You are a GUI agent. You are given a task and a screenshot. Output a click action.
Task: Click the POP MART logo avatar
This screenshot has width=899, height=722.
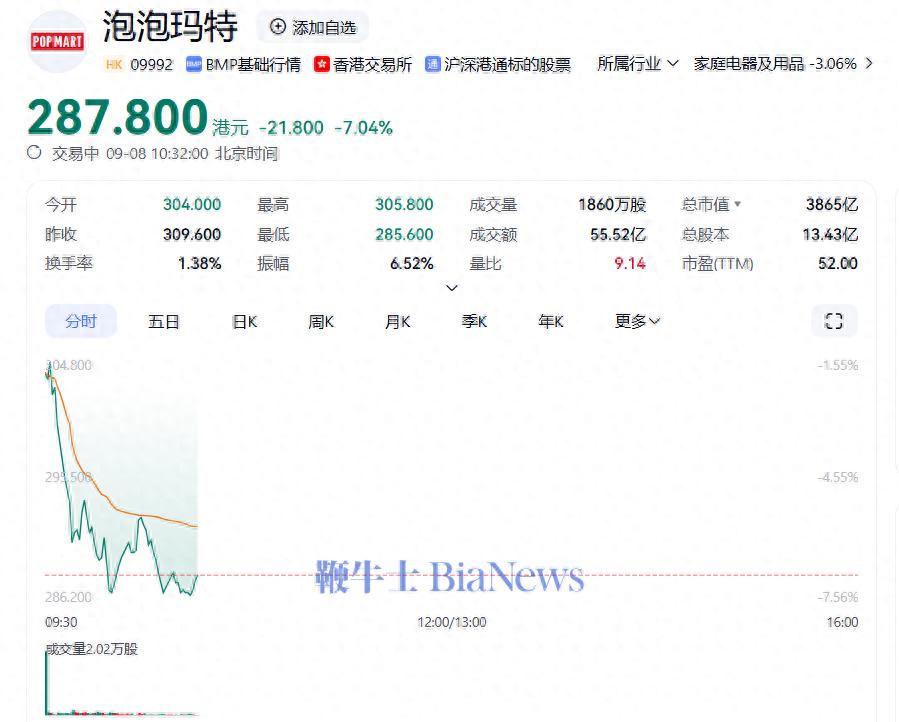[57, 42]
